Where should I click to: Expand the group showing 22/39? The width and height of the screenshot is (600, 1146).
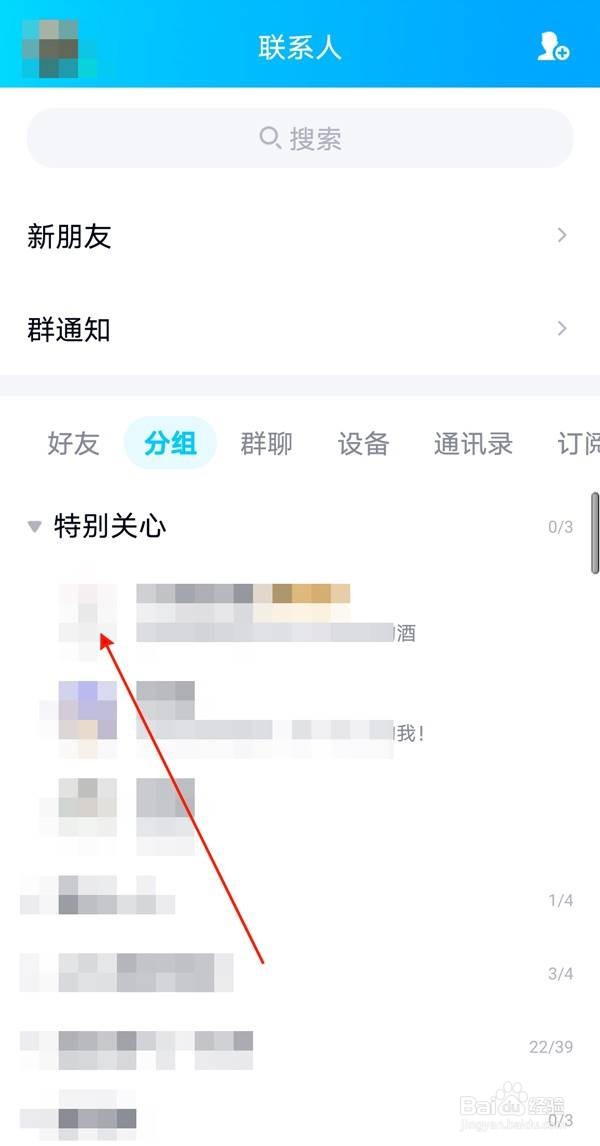pos(300,1047)
